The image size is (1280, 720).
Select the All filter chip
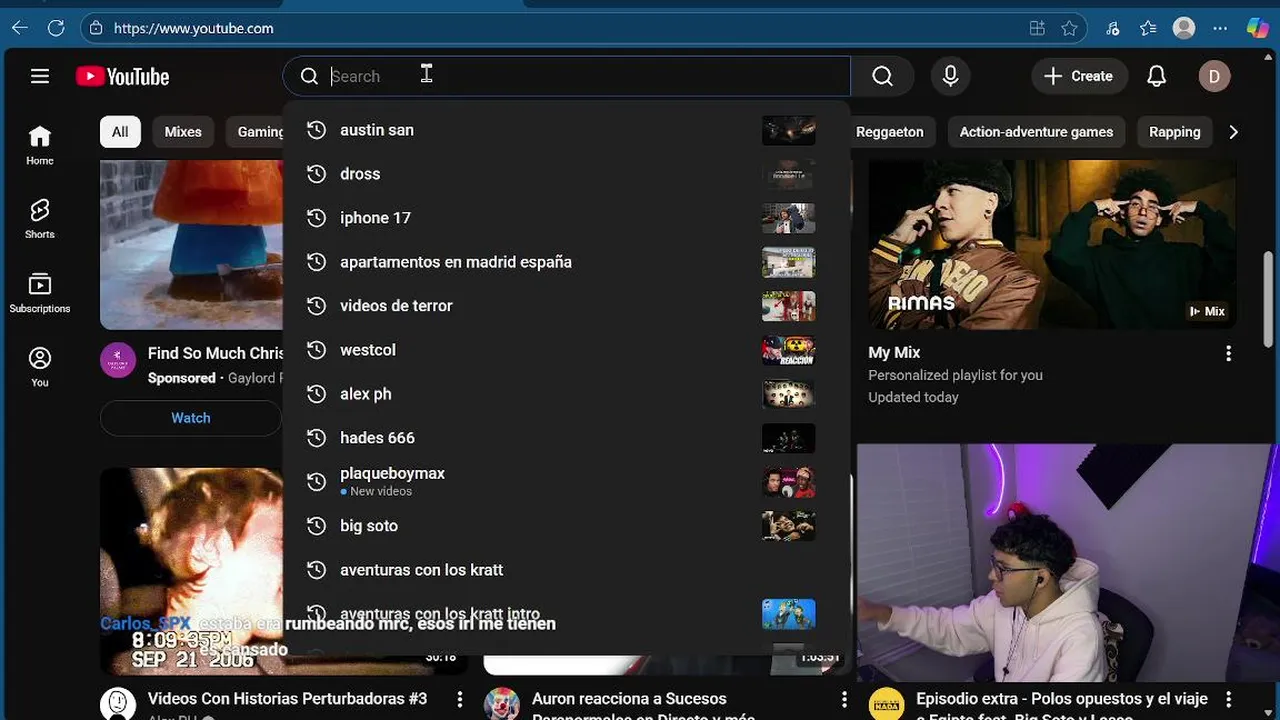(x=120, y=132)
